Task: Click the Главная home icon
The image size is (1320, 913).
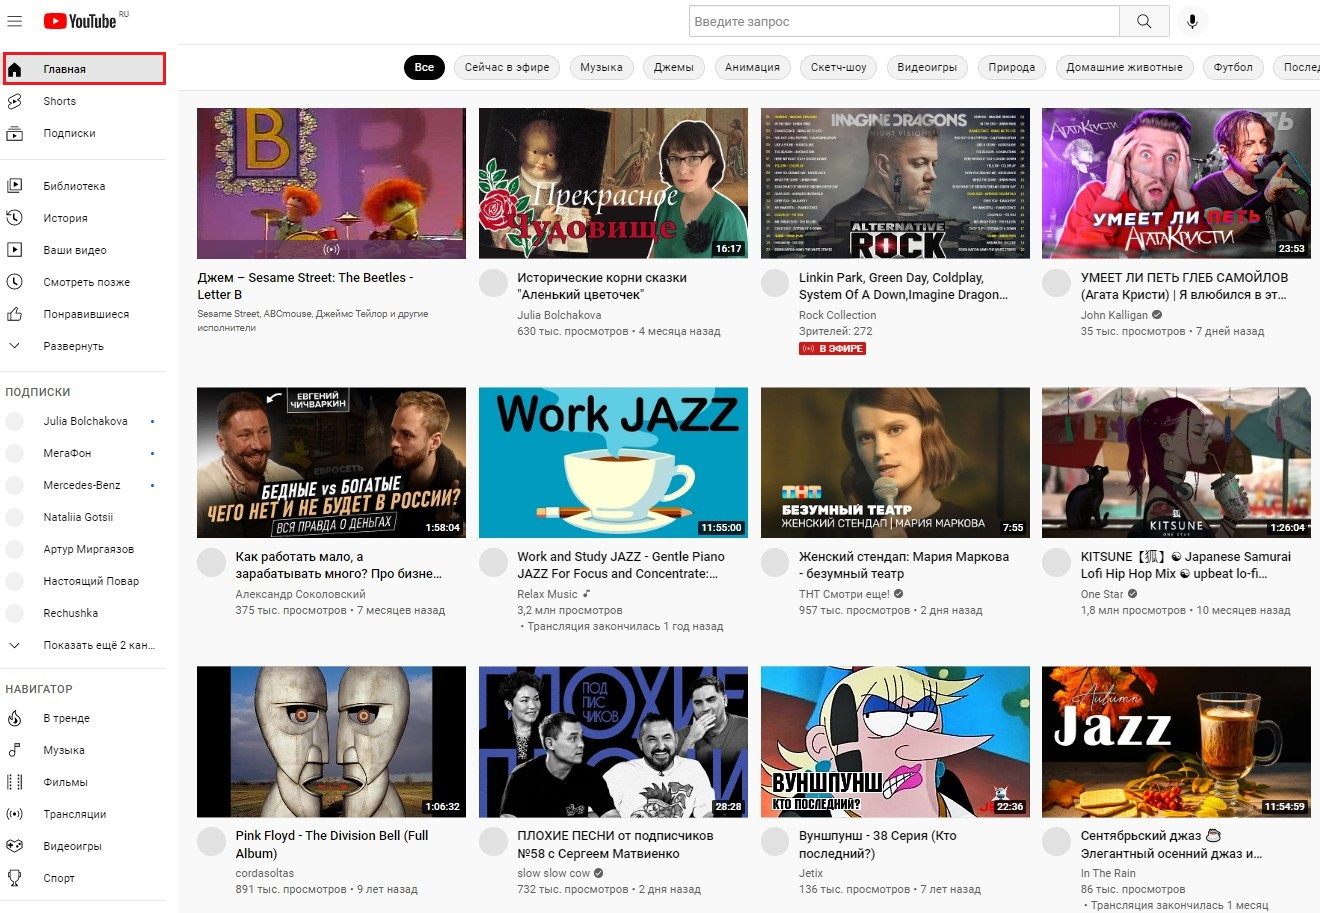Action: 15,69
